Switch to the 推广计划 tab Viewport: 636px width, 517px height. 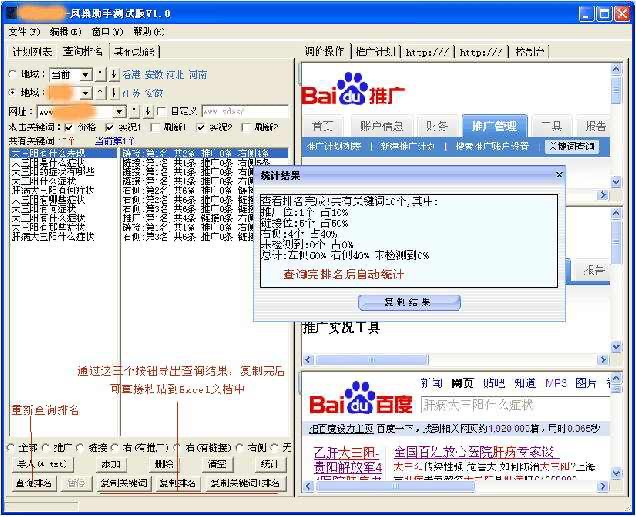tap(376, 51)
